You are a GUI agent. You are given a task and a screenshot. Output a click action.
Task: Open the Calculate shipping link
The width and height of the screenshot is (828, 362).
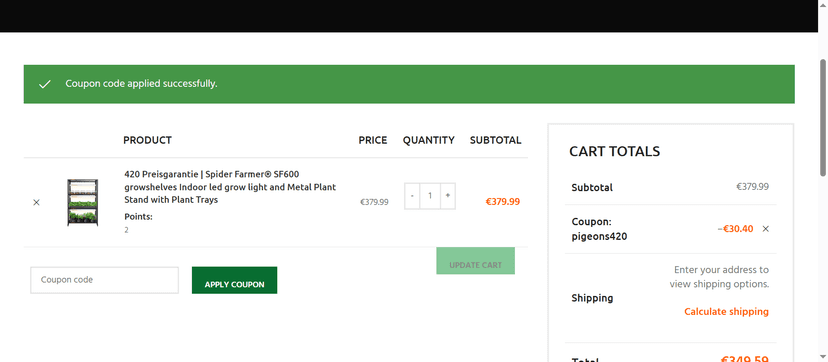(726, 311)
